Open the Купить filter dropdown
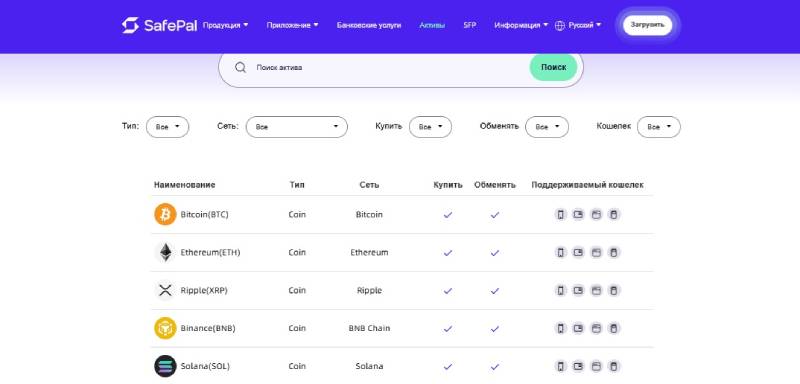Image resolution: width=800 pixels, height=384 pixels. (x=430, y=127)
